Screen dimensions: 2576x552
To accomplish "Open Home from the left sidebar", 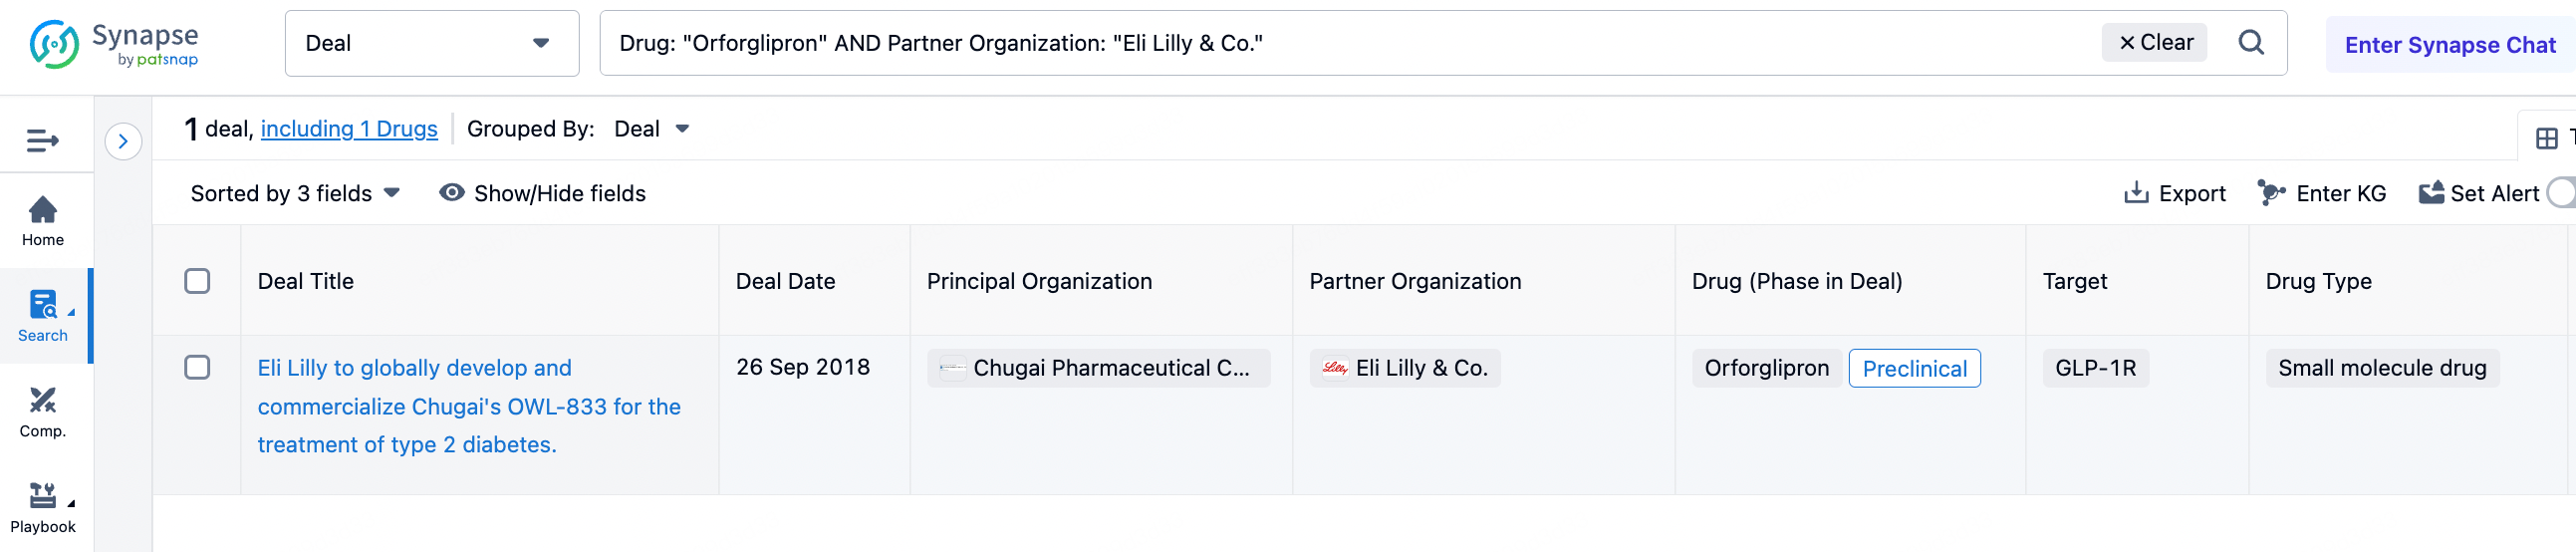I will (x=43, y=221).
